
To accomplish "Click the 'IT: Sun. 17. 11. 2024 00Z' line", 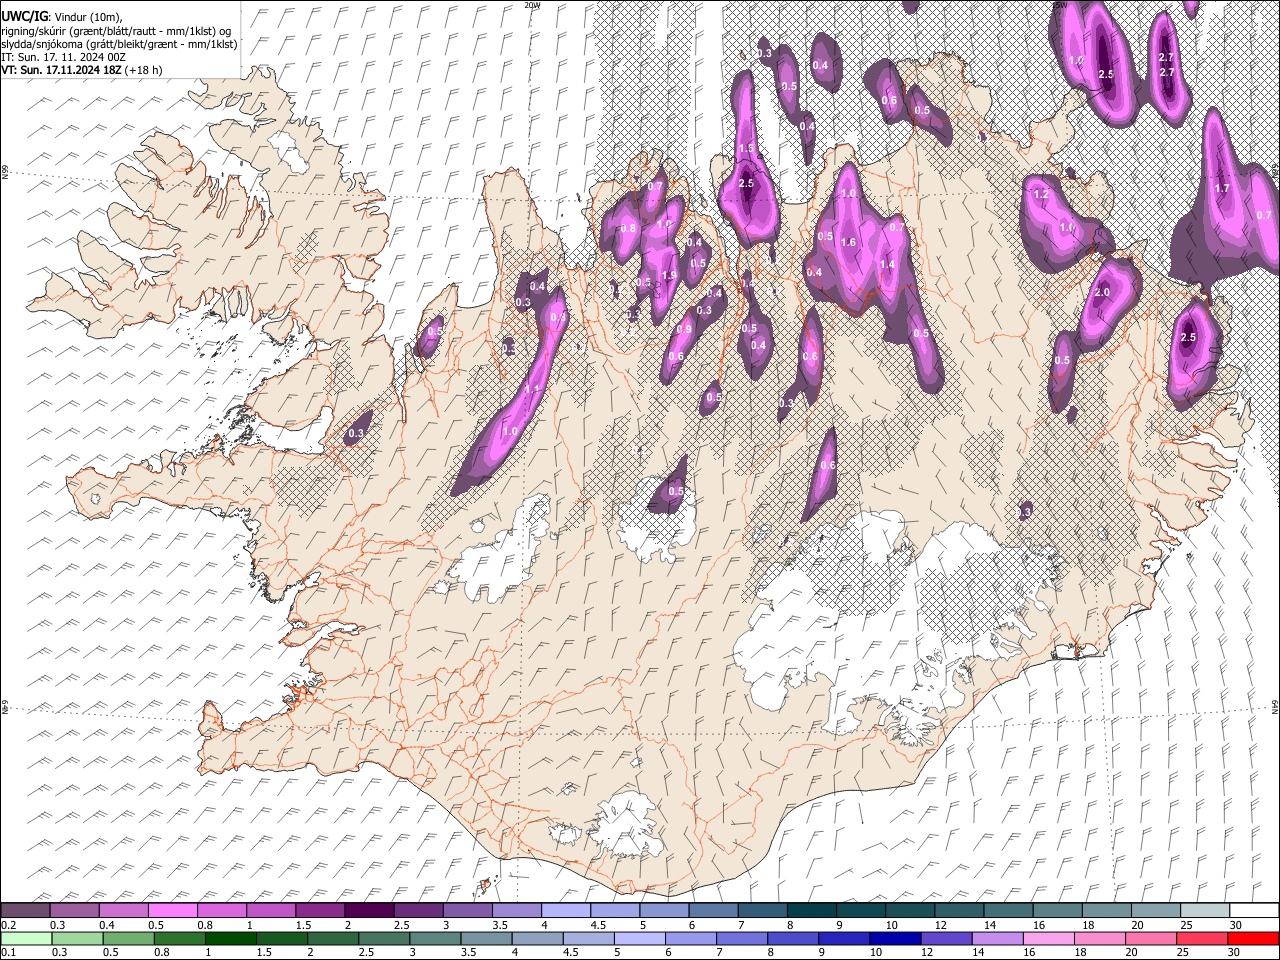I will click(63, 57).
